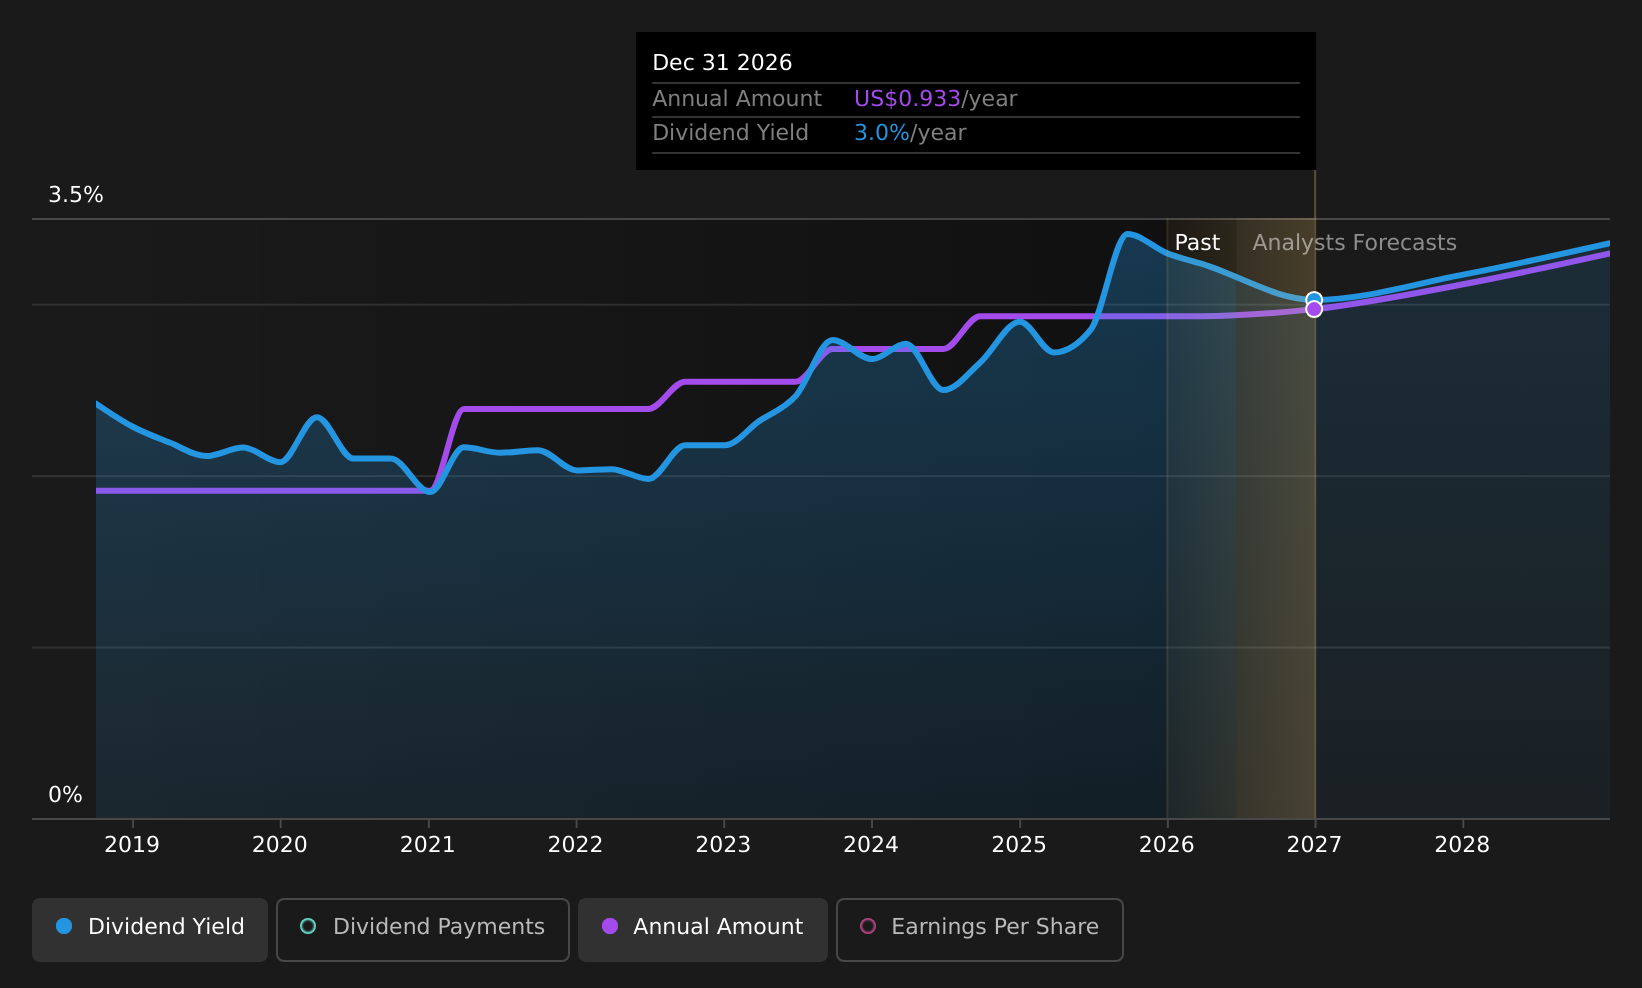1642x988 pixels.
Task: Click the 2026 x-axis label
Action: pyautogui.click(x=1167, y=845)
